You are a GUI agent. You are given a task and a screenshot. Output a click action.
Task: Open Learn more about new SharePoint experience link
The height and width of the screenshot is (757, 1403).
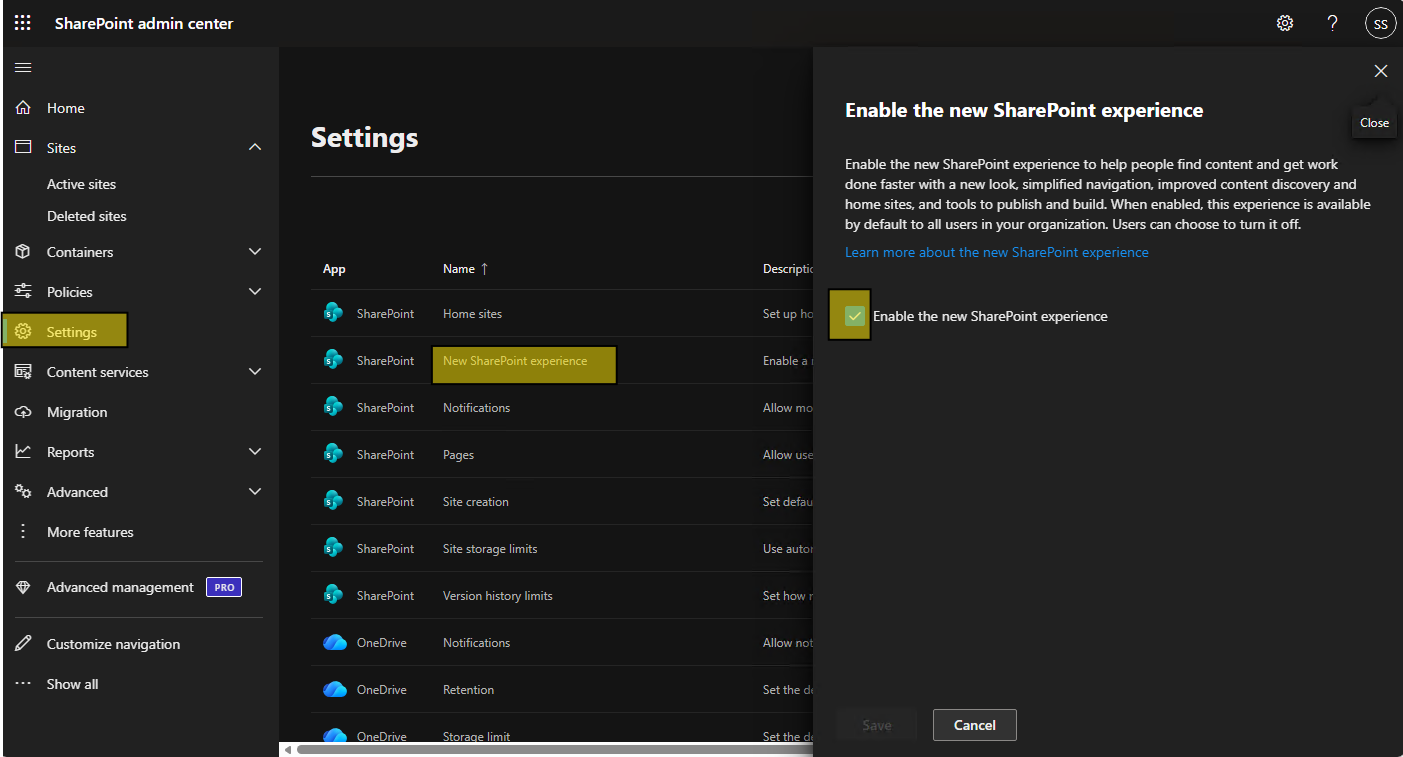click(x=996, y=252)
